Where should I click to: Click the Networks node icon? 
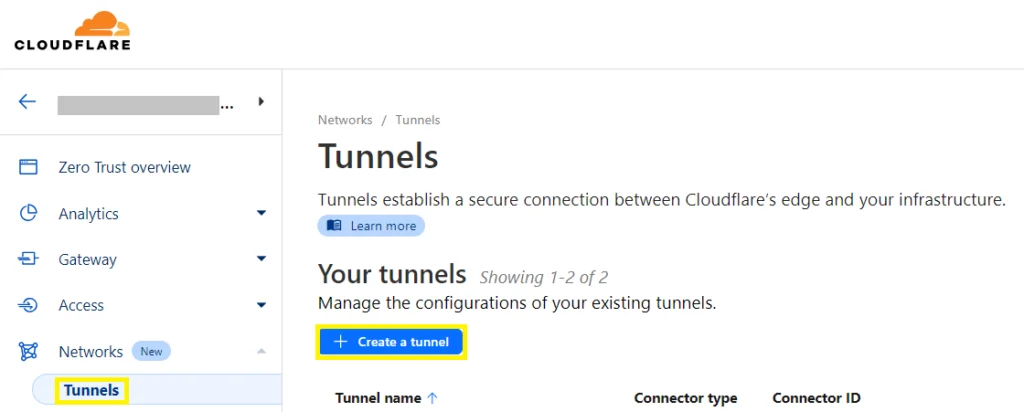28,351
